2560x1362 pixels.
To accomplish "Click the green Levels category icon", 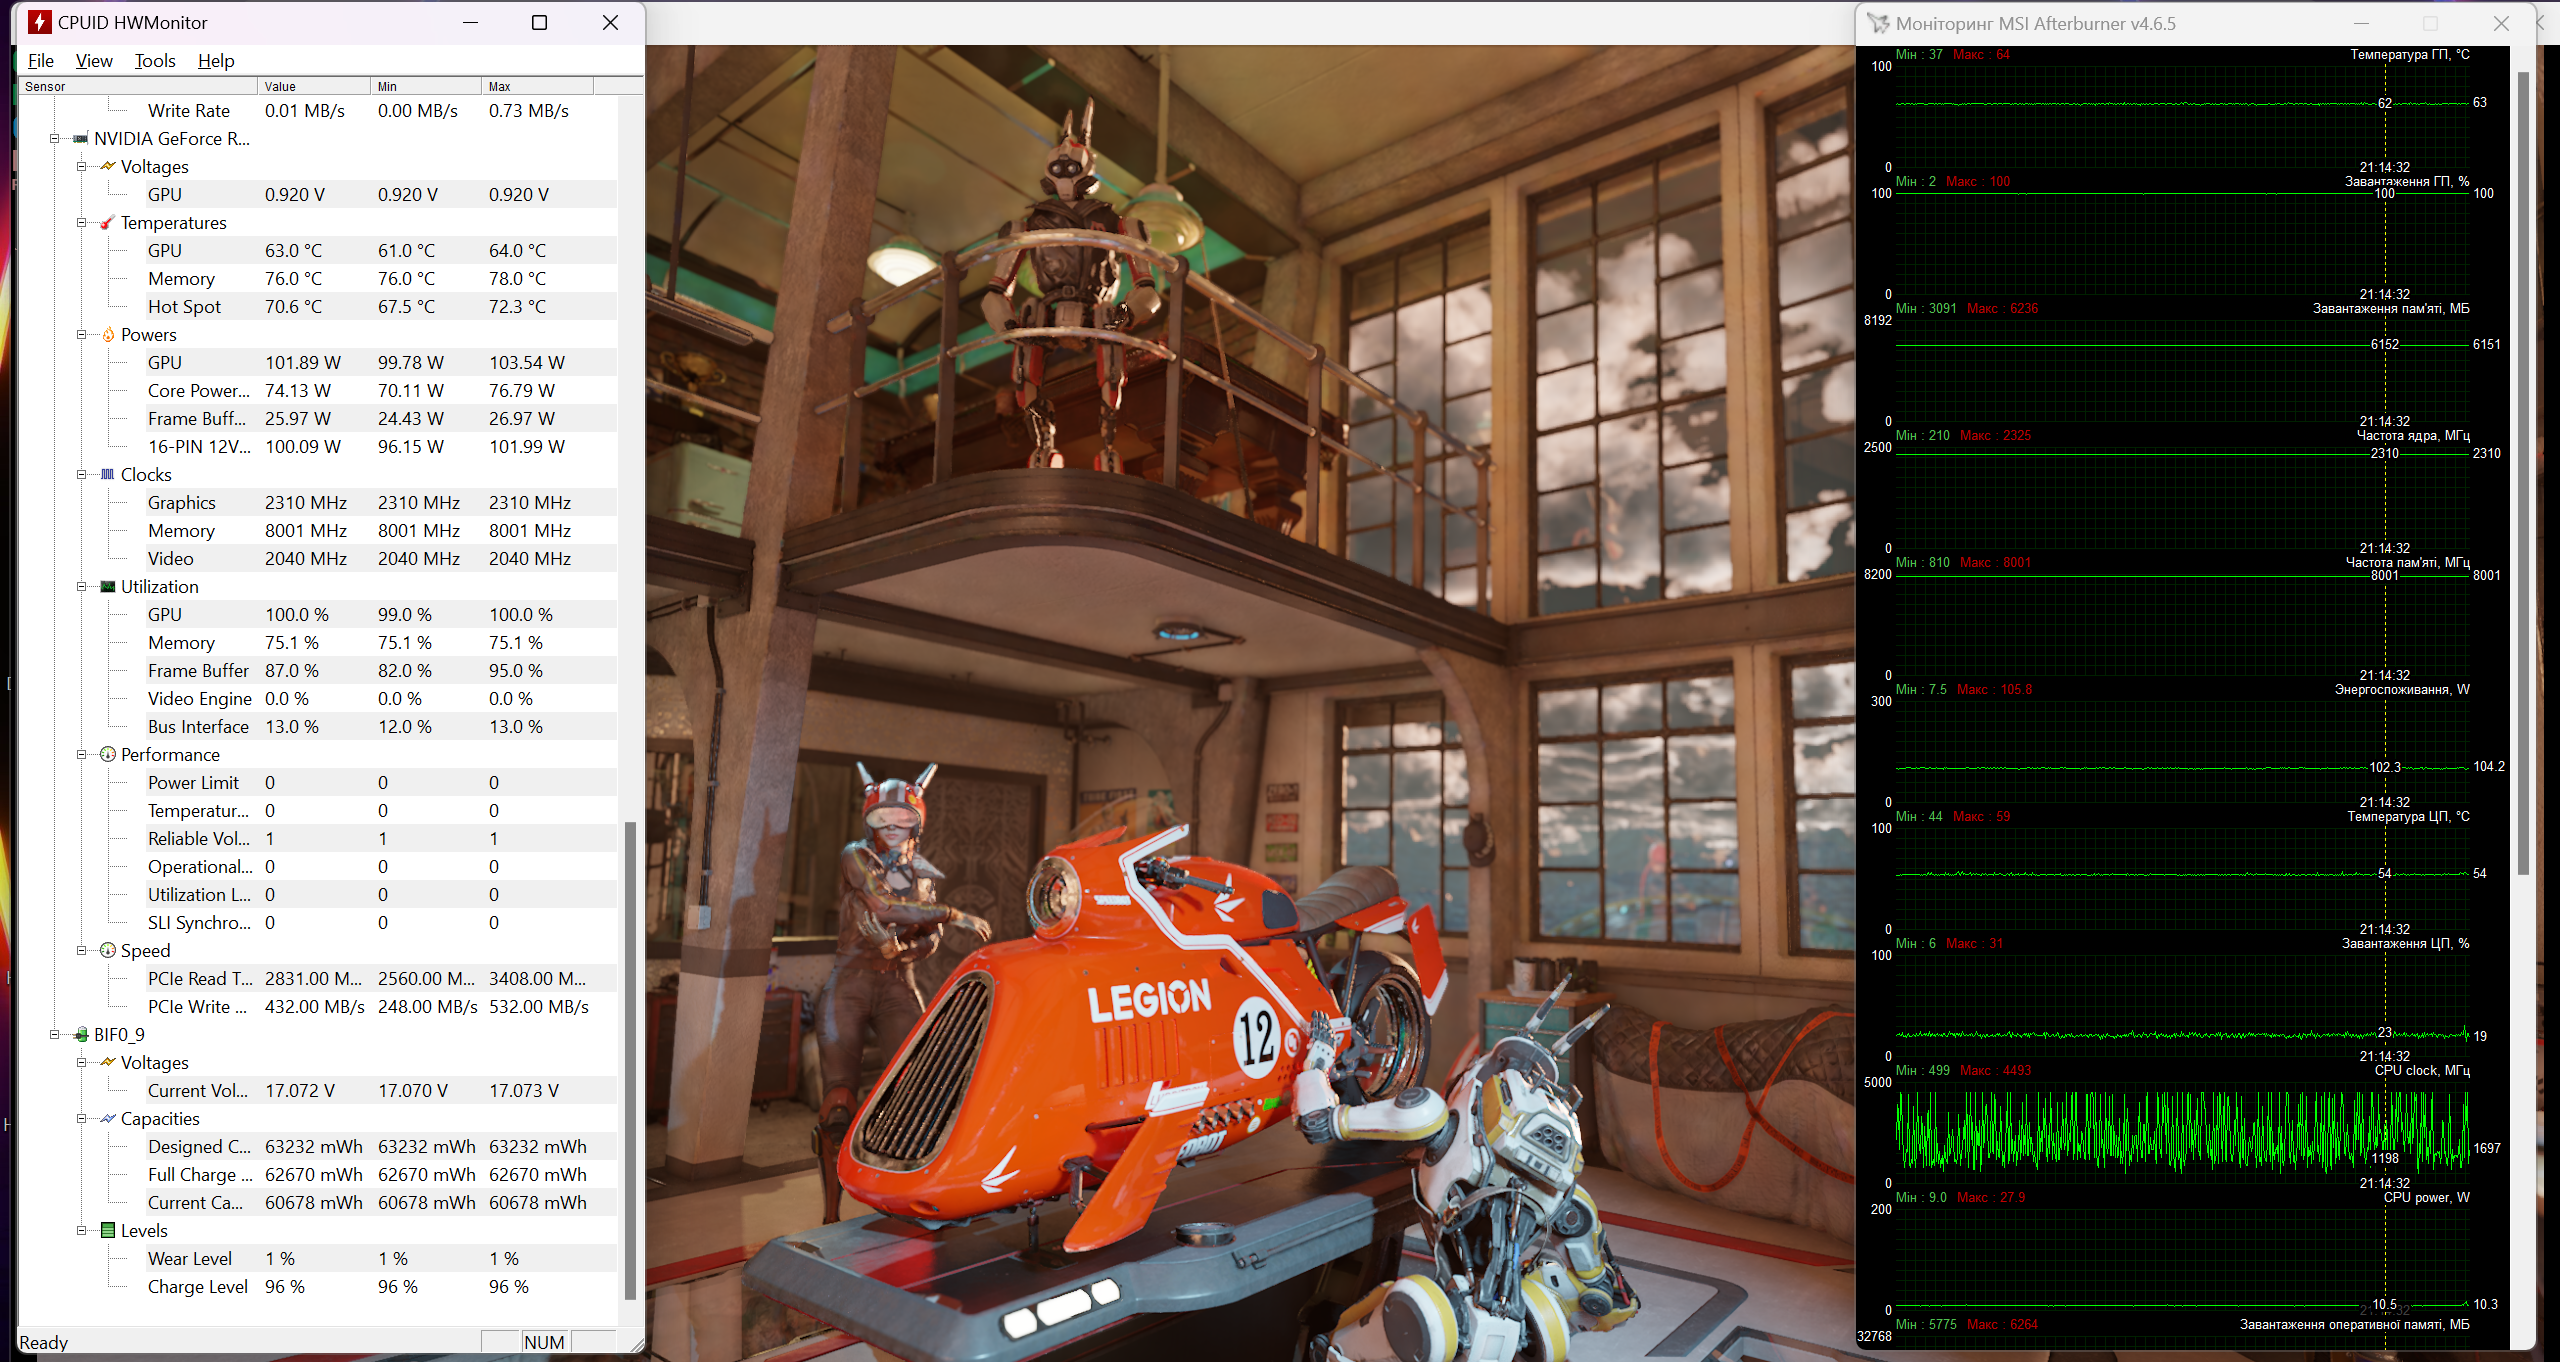I will (107, 1231).
